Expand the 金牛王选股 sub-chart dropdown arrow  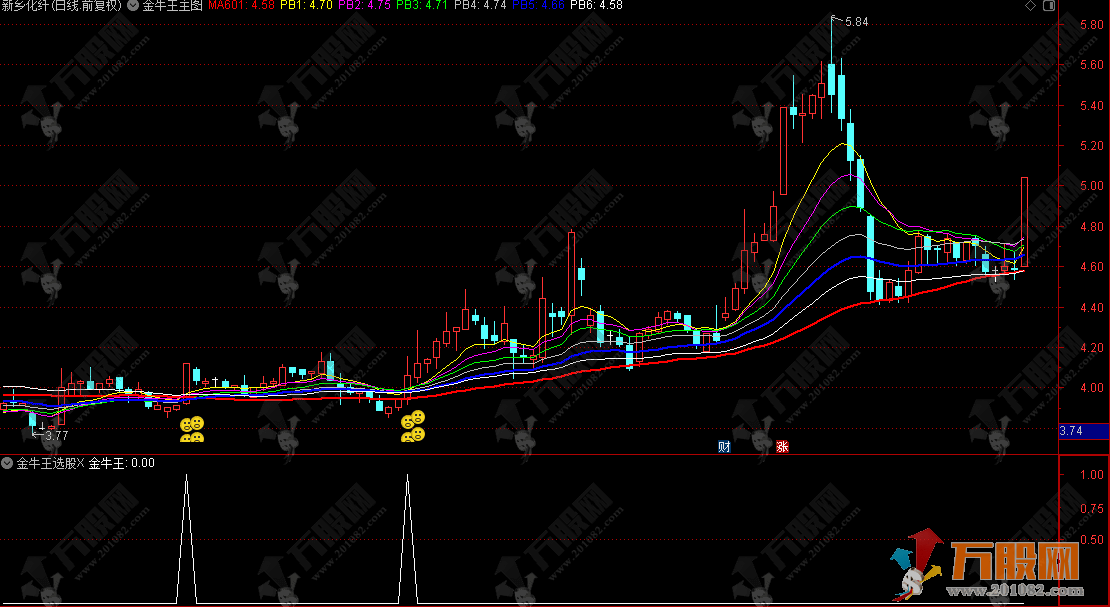pos(8,463)
